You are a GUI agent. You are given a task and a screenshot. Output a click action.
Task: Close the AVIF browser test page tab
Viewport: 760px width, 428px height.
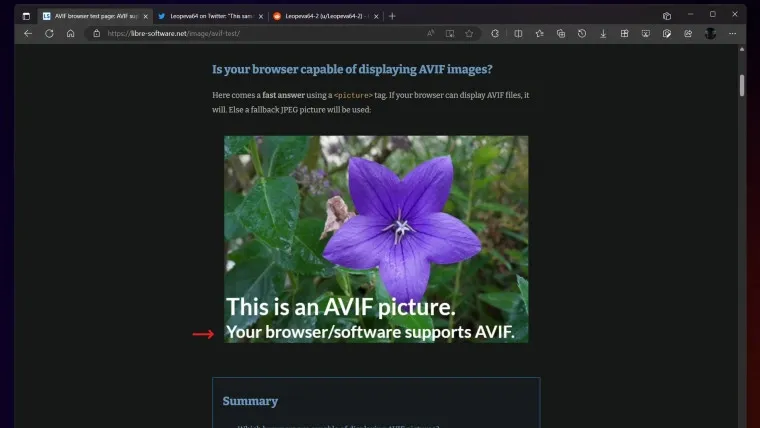point(145,16)
